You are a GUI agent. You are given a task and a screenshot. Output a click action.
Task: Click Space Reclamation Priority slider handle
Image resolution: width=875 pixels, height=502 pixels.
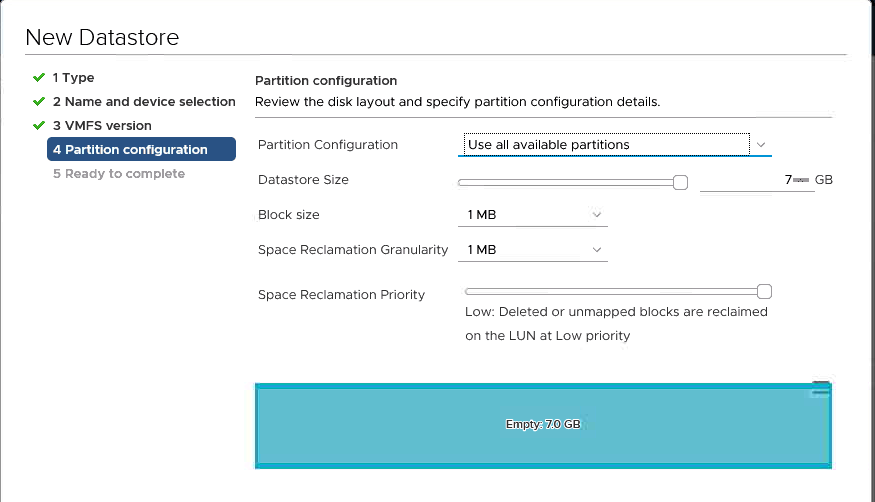765,291
